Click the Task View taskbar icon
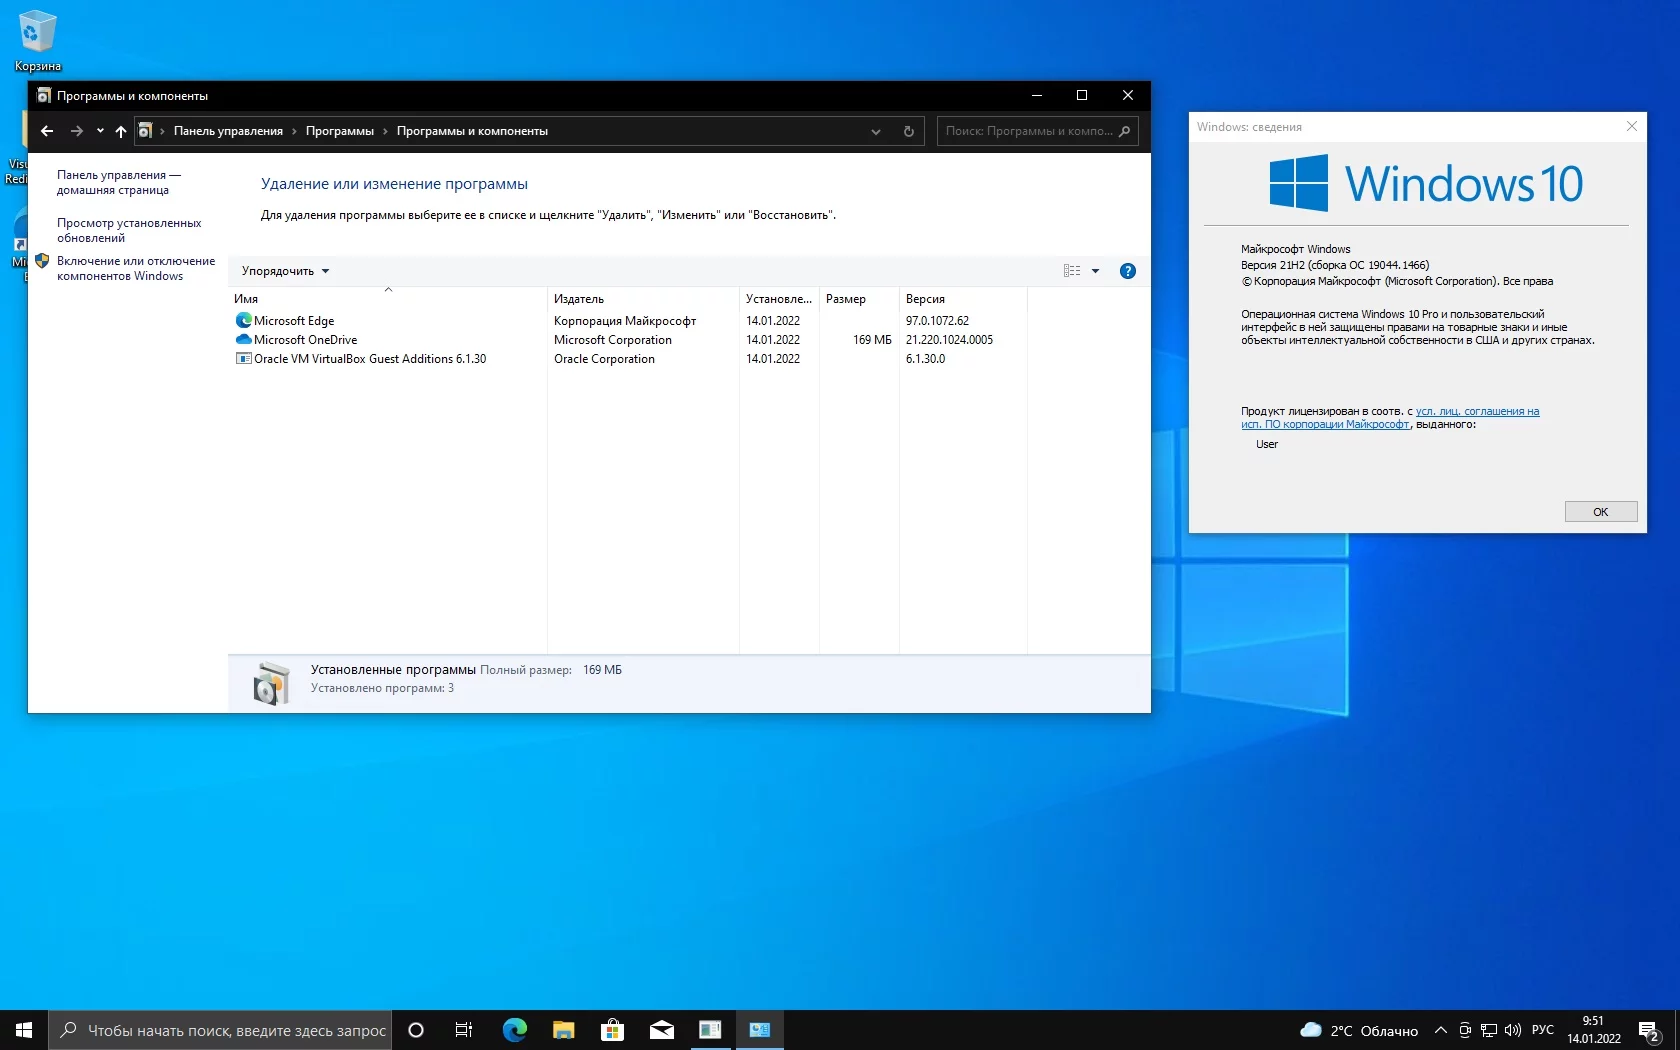1680x1050 pixels. pos(464,1030)
